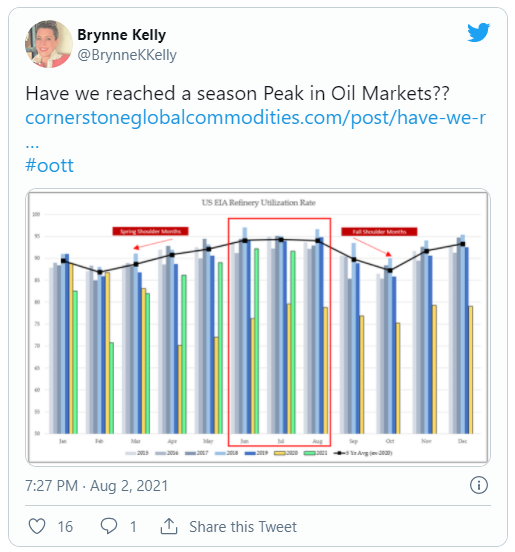Click Share this Tweet text

click(243, 527)
